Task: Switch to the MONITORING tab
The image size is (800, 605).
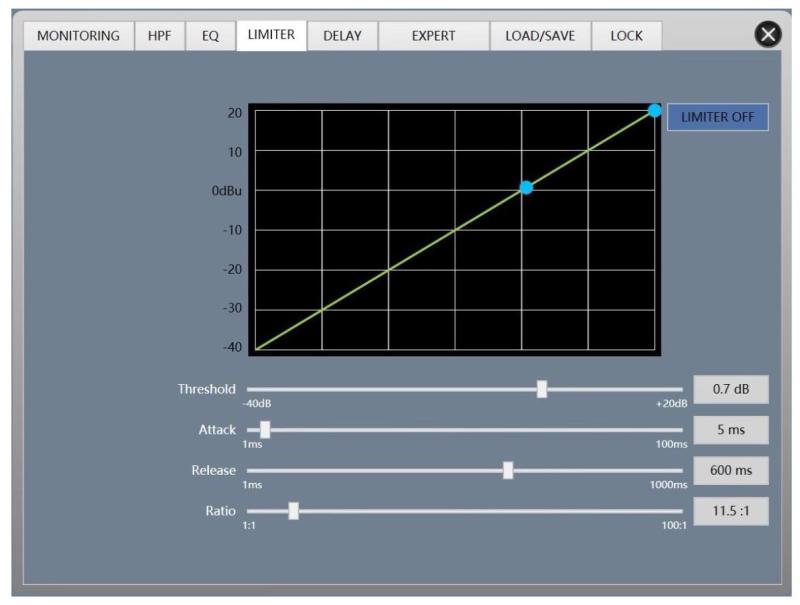Action: pos(78,36)
